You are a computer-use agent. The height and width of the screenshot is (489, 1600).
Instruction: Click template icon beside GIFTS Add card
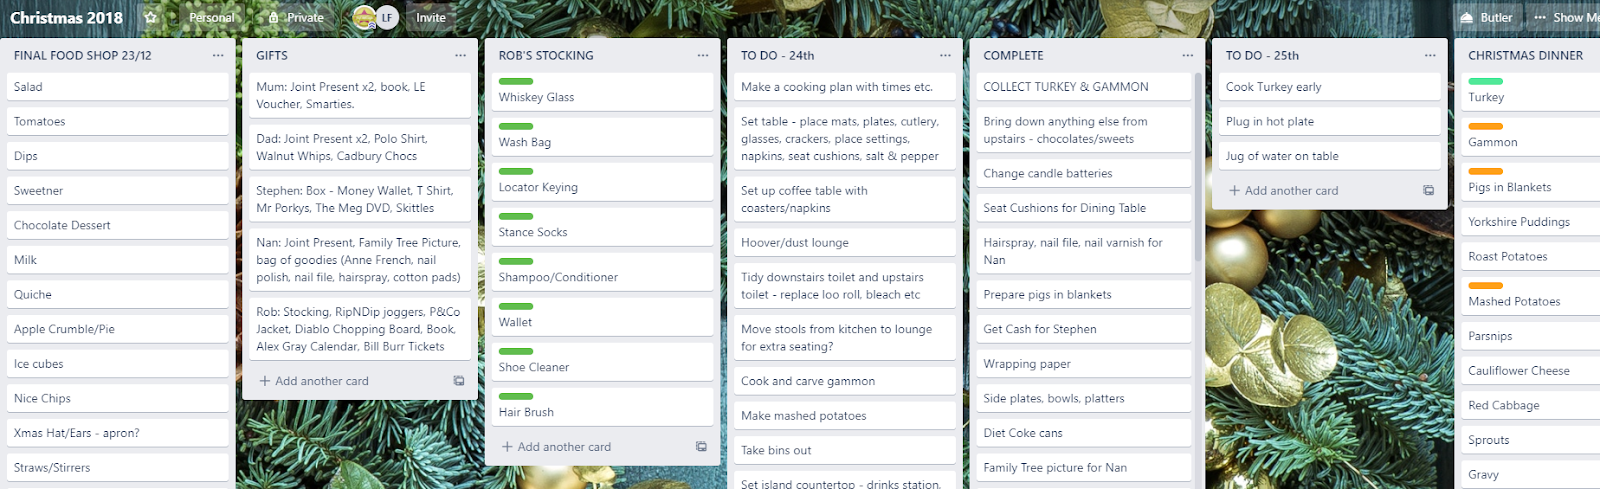click(459, 381)
